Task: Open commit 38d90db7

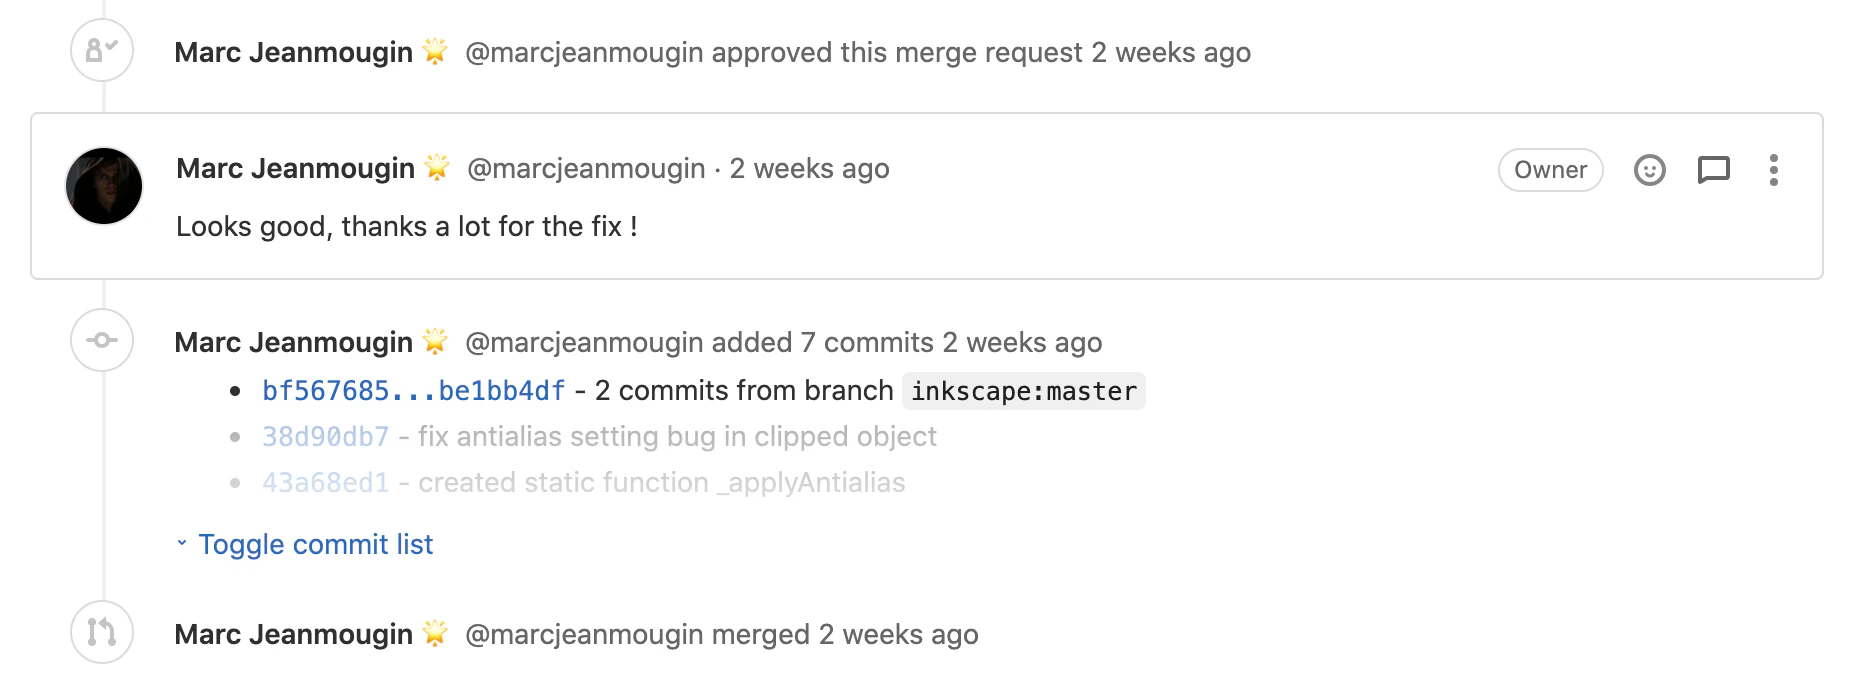Action: click(326, 437)
